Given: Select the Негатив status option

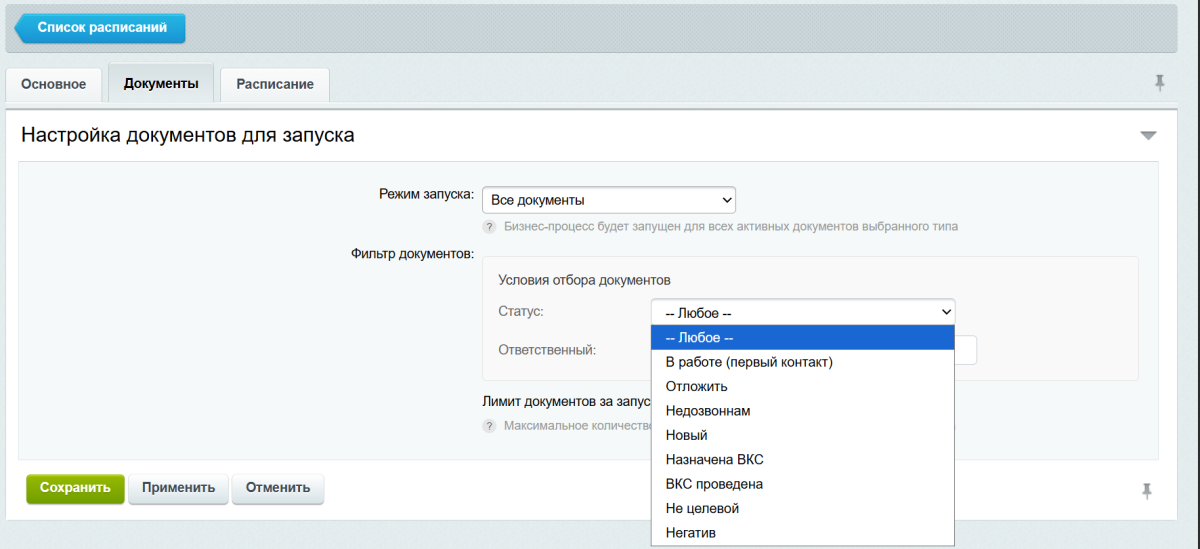Looking at the screenshot, I should click(x=803, y=533).
